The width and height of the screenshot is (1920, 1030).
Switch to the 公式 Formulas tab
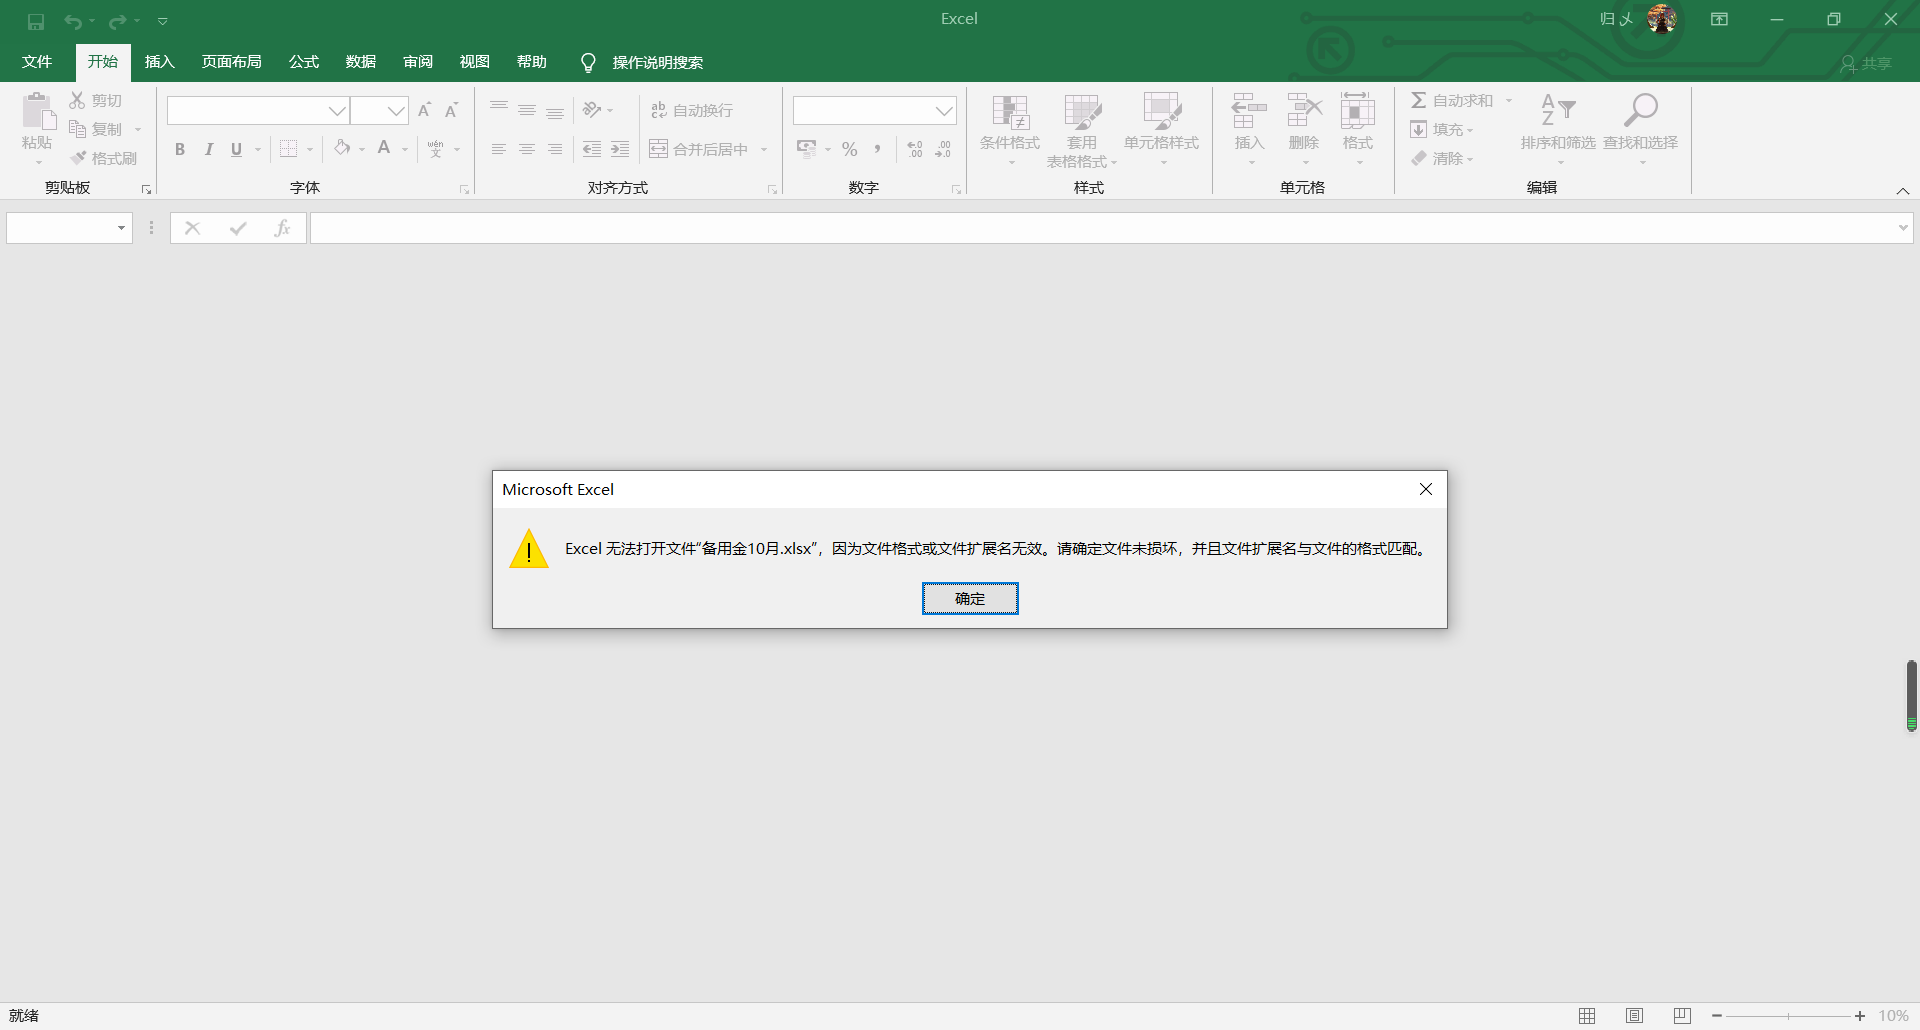[x=304, y=62]
